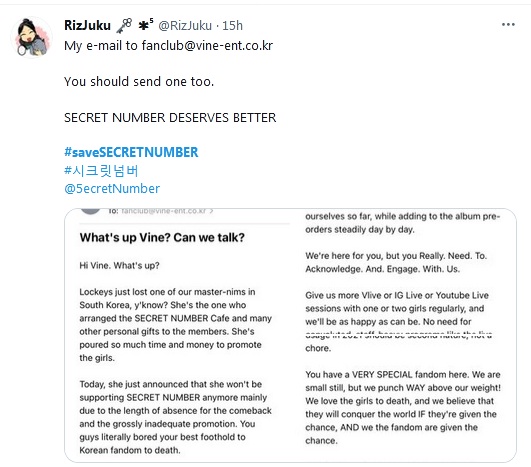Open the attached email screenshot image
This screenshot has width=531, height=467.
pyautogui.click(x=290, y=335)
